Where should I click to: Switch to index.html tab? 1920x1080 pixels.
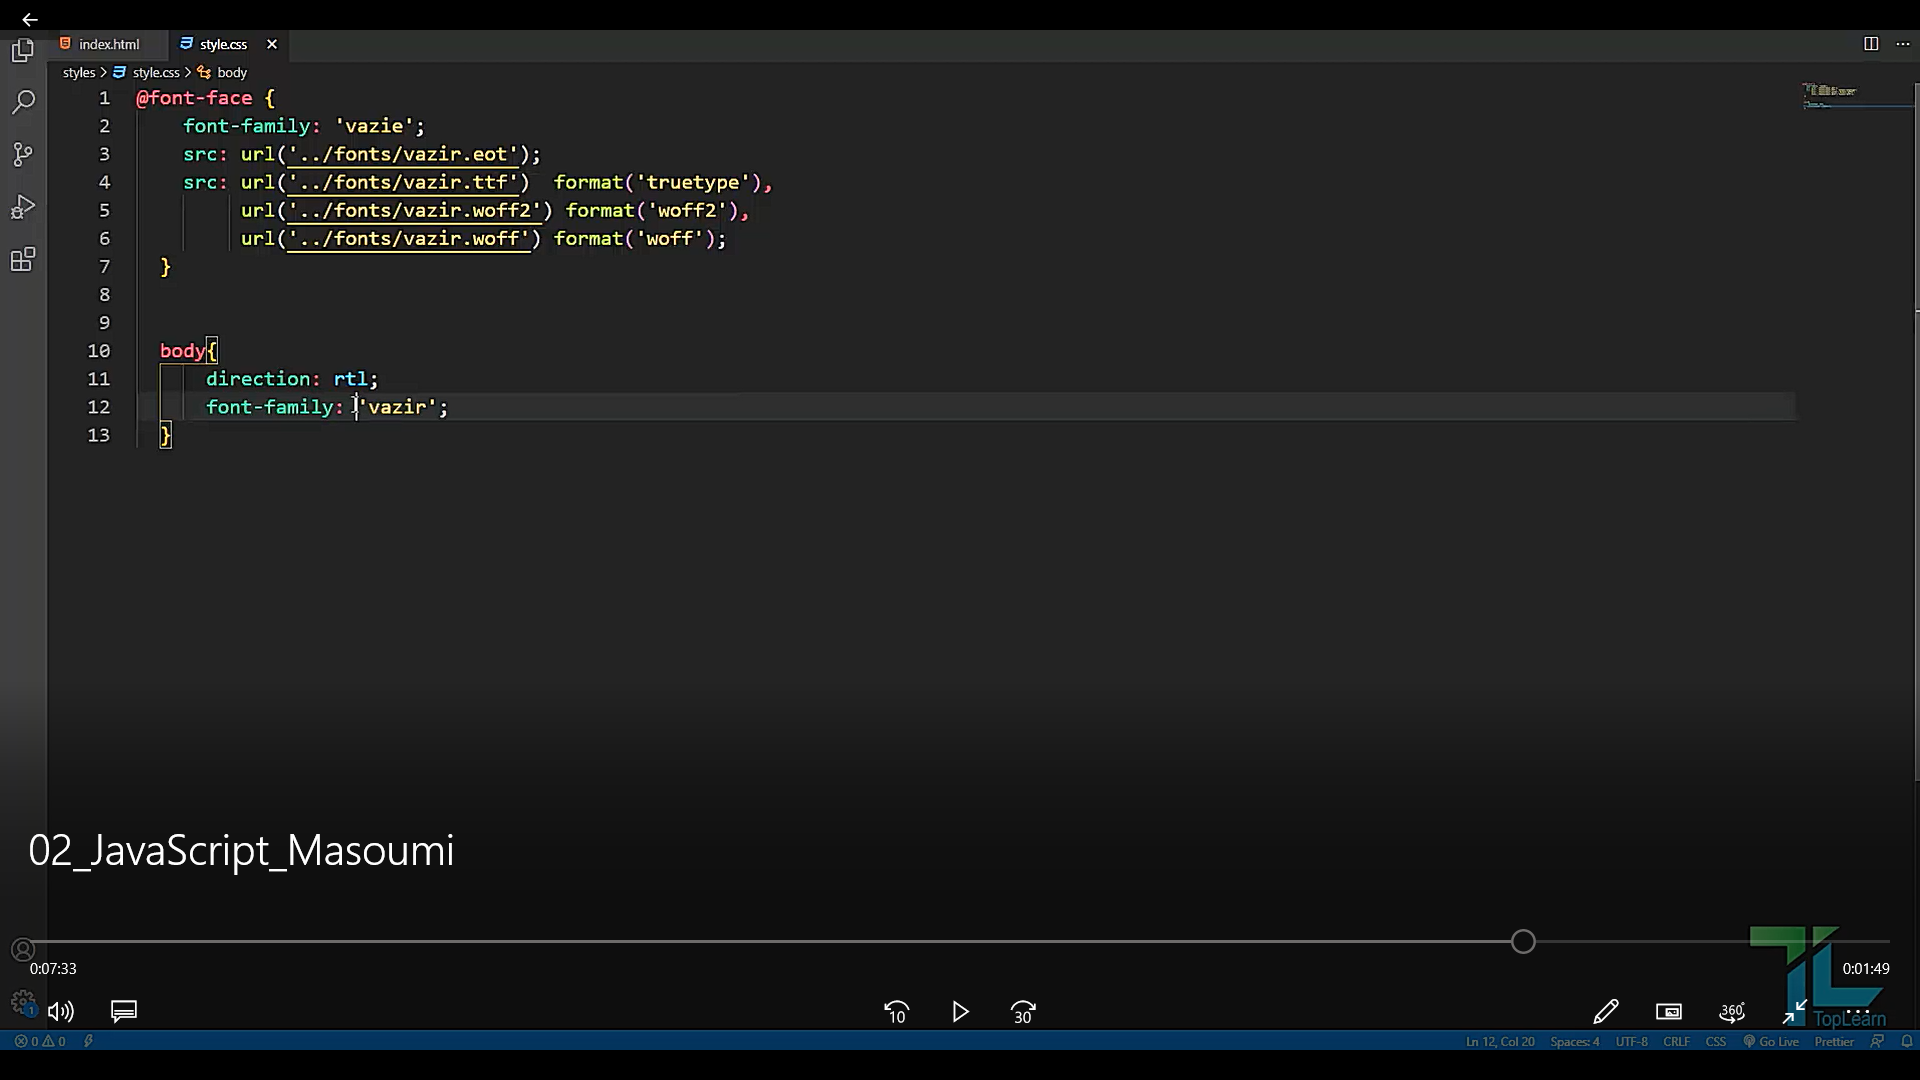108,44
